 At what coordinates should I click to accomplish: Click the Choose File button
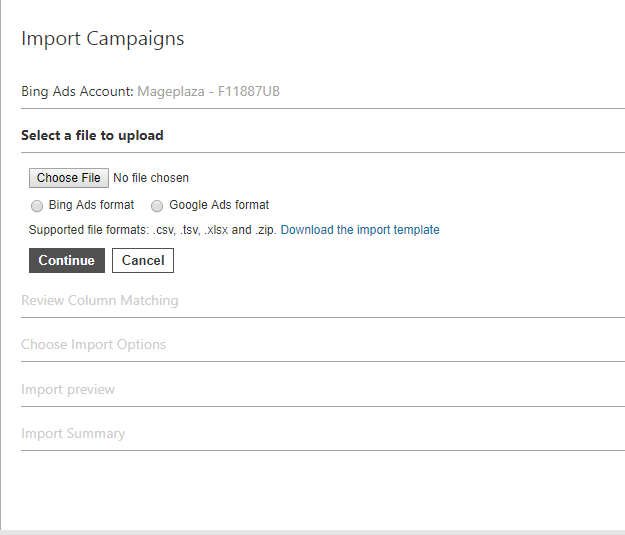click(69, 178)
